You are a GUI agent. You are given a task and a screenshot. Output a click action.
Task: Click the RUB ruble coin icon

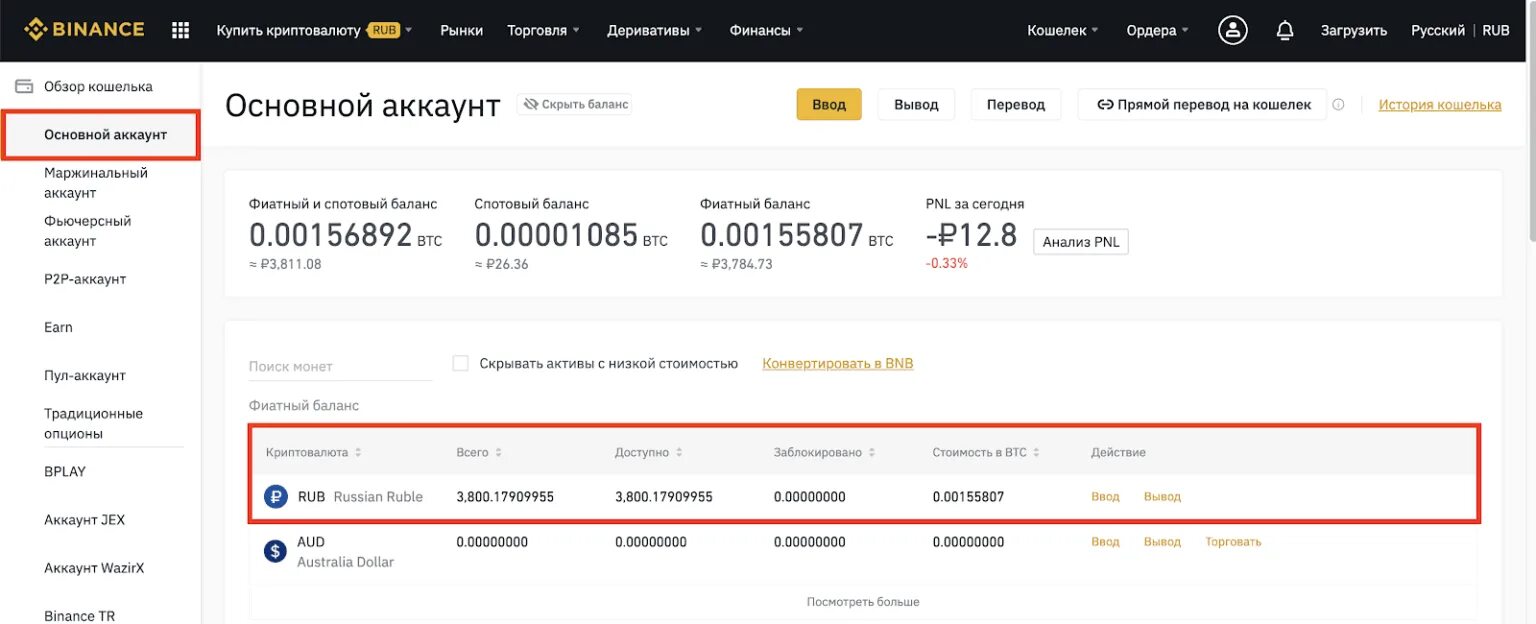click(275, 496)
